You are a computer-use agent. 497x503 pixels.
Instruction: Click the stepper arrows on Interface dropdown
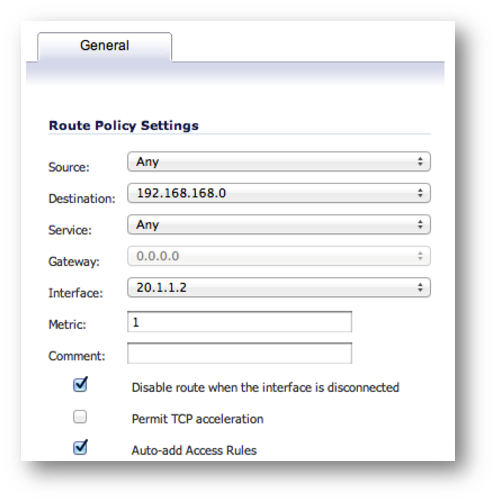pyautogui.click(x=420, y=287)
